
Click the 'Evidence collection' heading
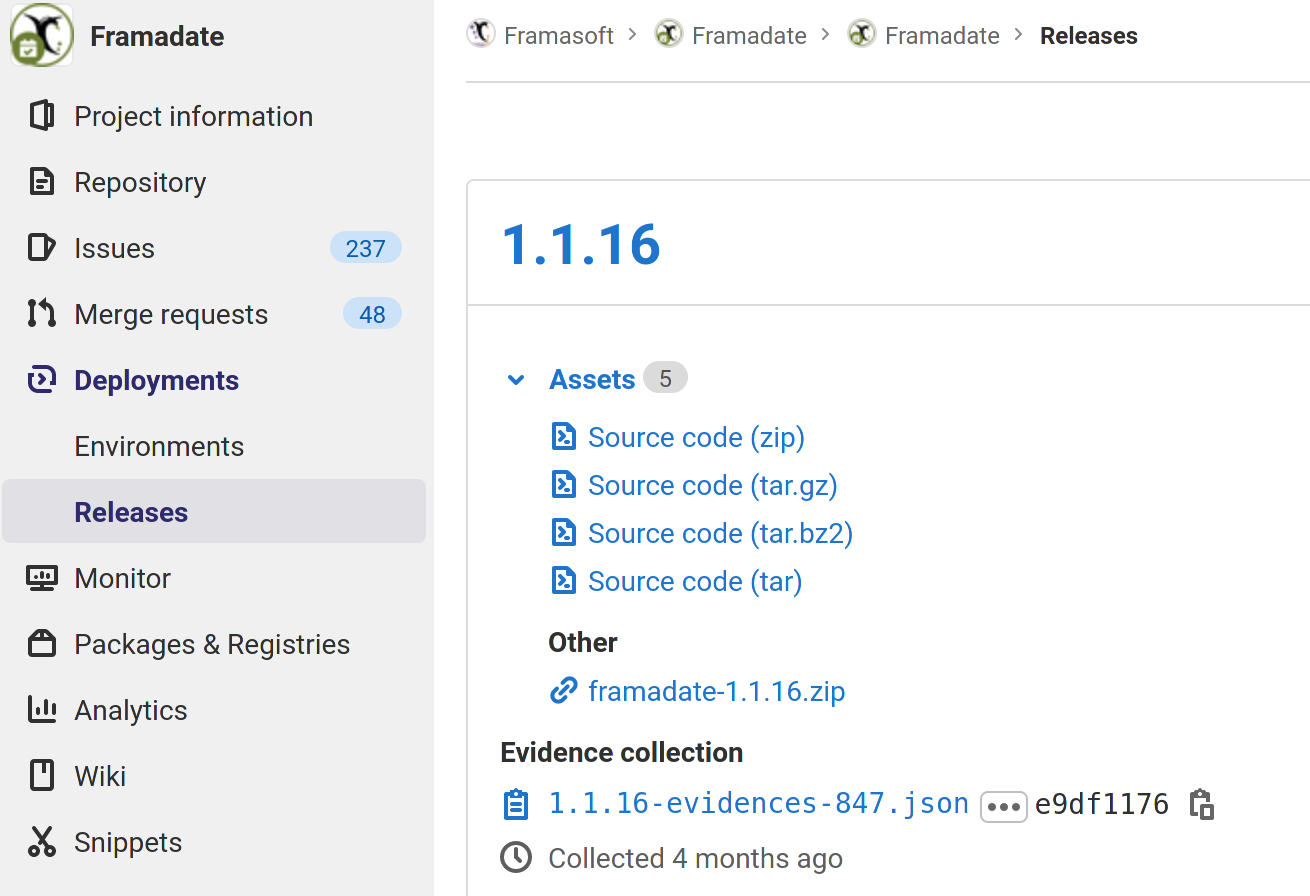click(622, 752)
